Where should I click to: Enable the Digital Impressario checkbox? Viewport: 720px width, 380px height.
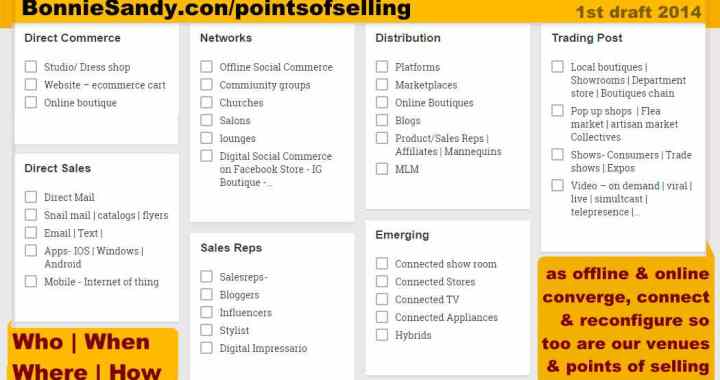pos(207,348)
